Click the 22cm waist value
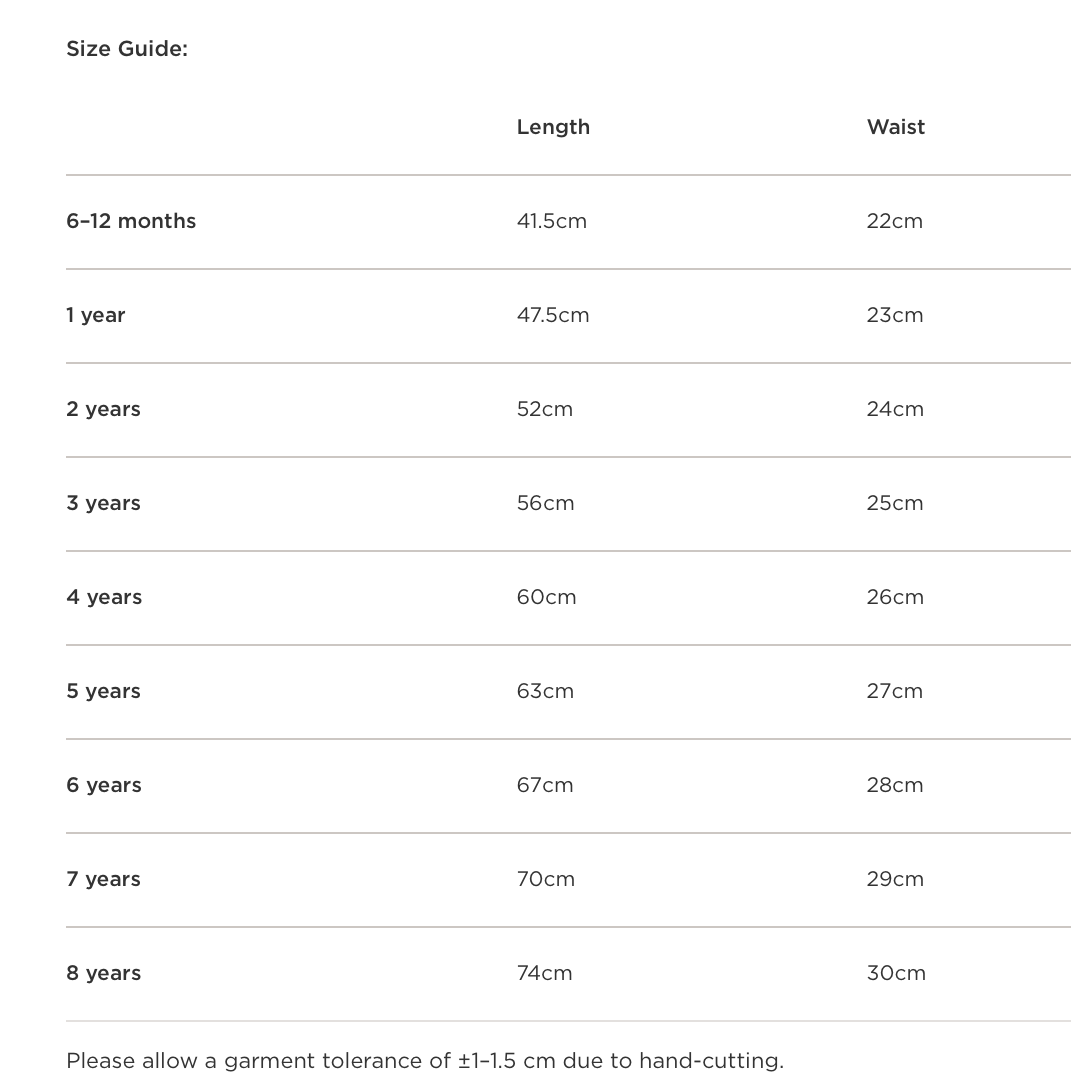1074x1092 pixels. 895,221
